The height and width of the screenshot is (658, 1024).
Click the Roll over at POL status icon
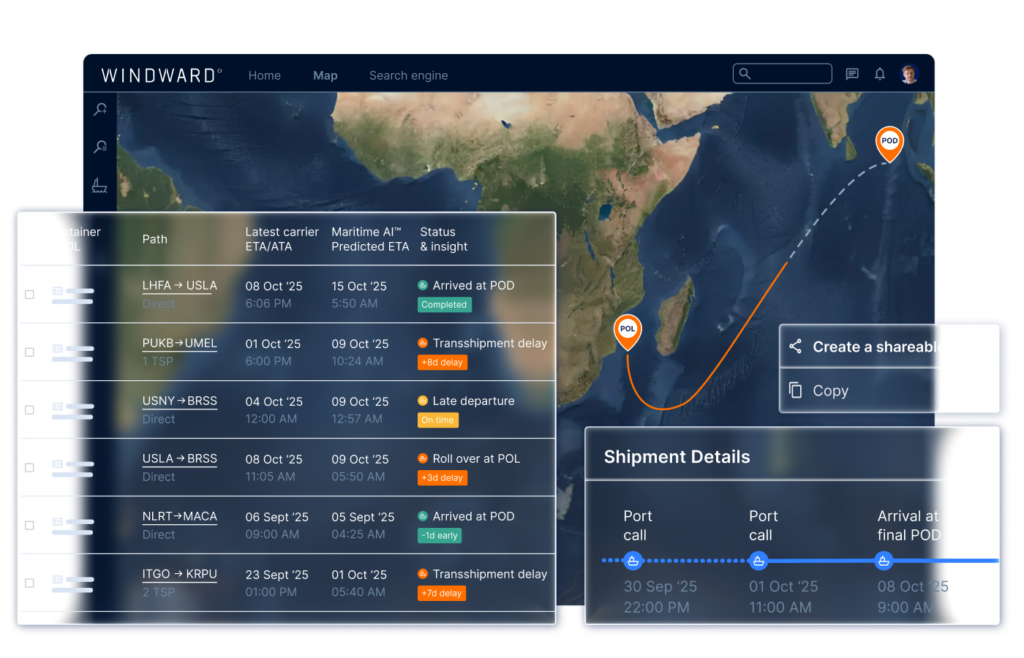pyautogui.click(x=423, y=458)
